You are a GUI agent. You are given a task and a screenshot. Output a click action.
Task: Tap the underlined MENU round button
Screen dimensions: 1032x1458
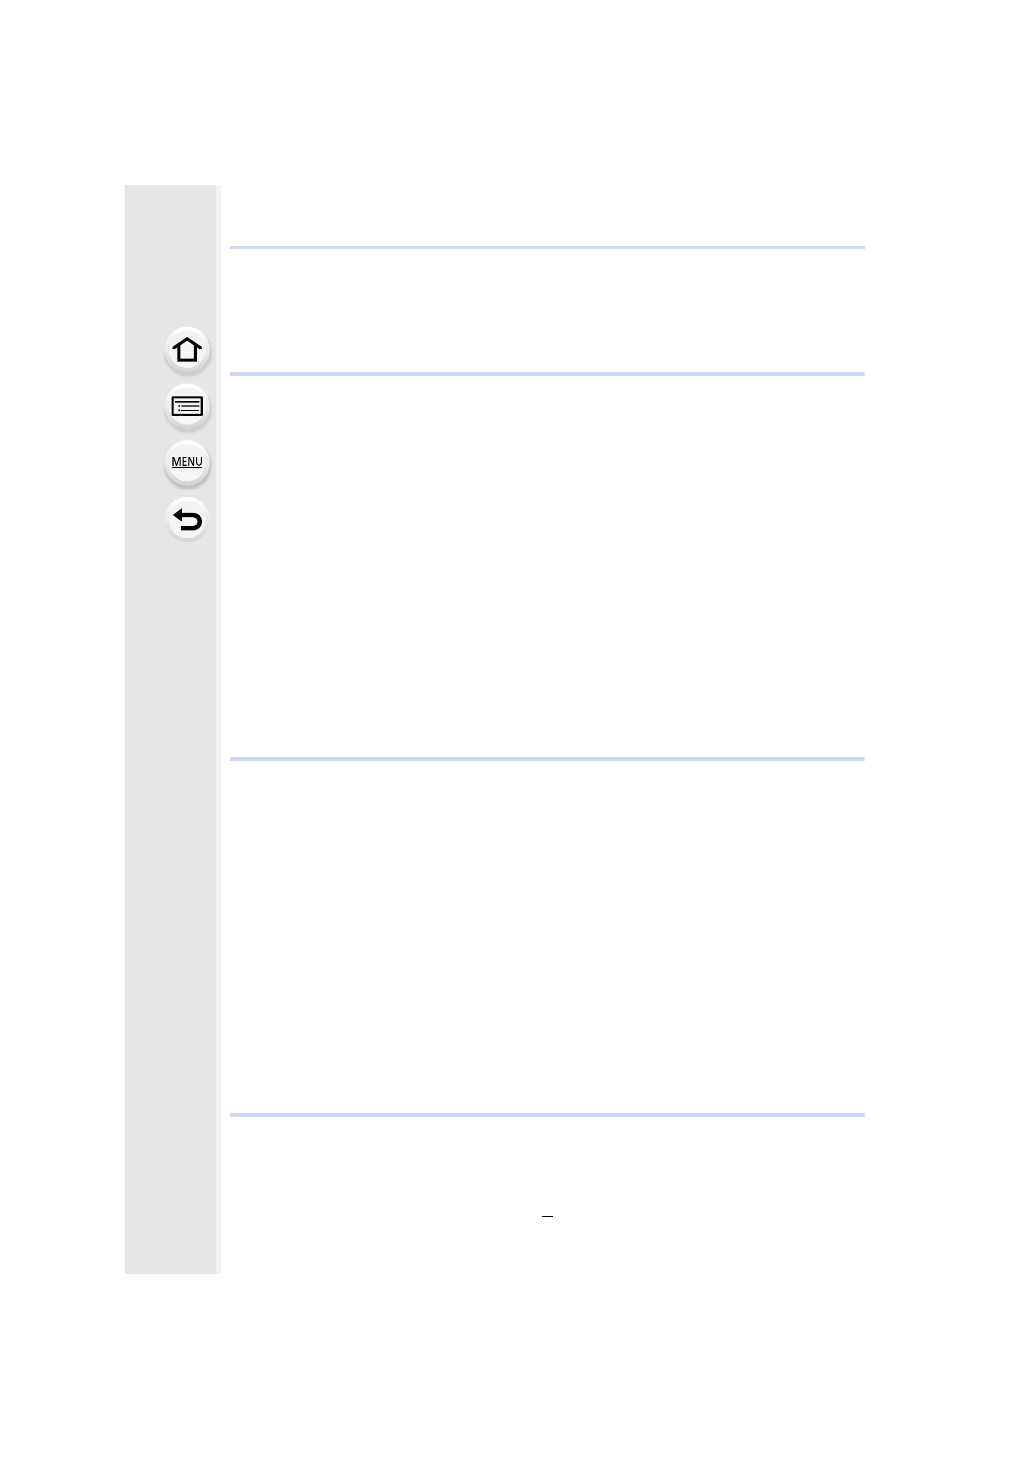[x=187, y=463]
